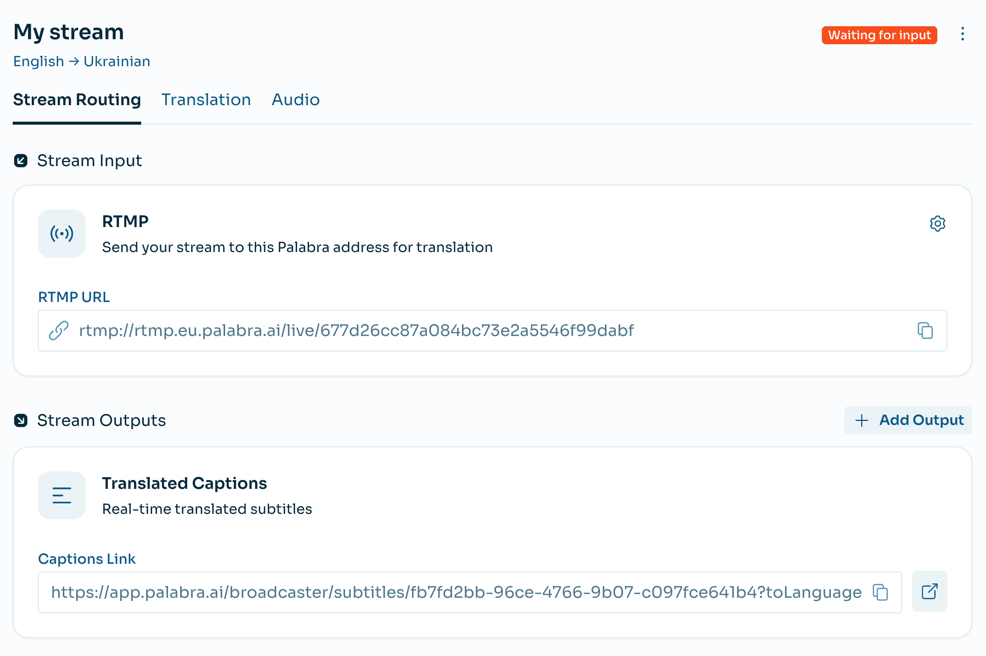Open RTMP settings gear

[937, 224]
